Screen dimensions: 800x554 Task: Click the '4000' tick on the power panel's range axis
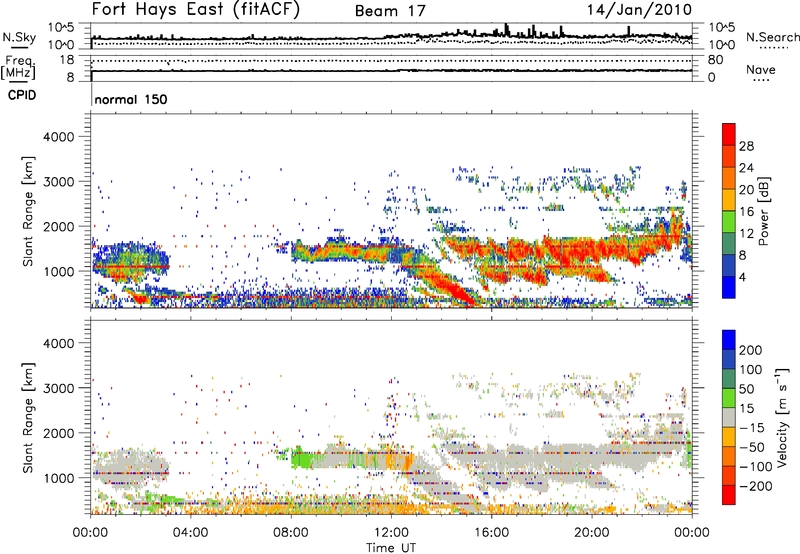(x=59, y=137)
